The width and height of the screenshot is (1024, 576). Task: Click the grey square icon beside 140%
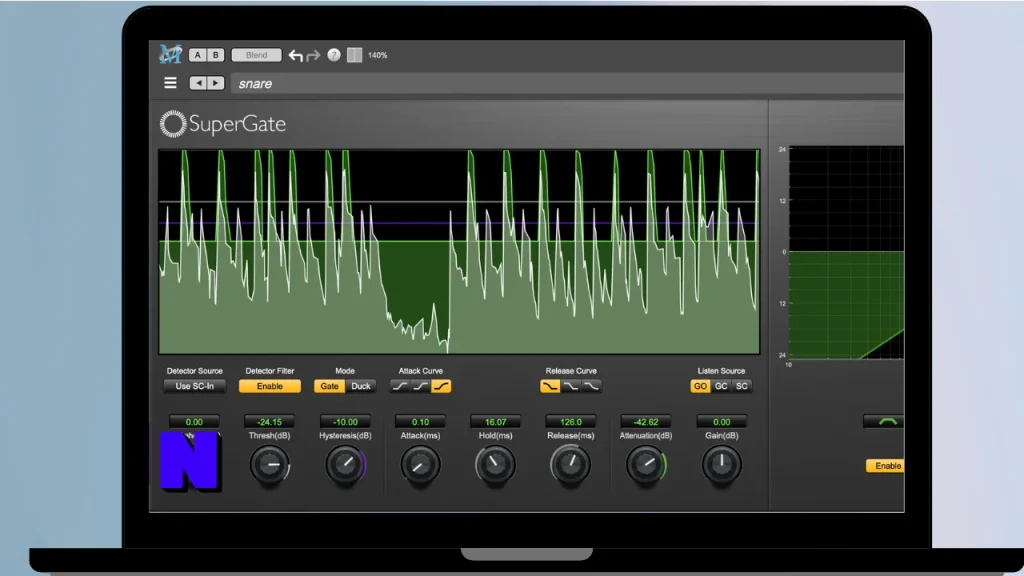[x=354, y=55]
